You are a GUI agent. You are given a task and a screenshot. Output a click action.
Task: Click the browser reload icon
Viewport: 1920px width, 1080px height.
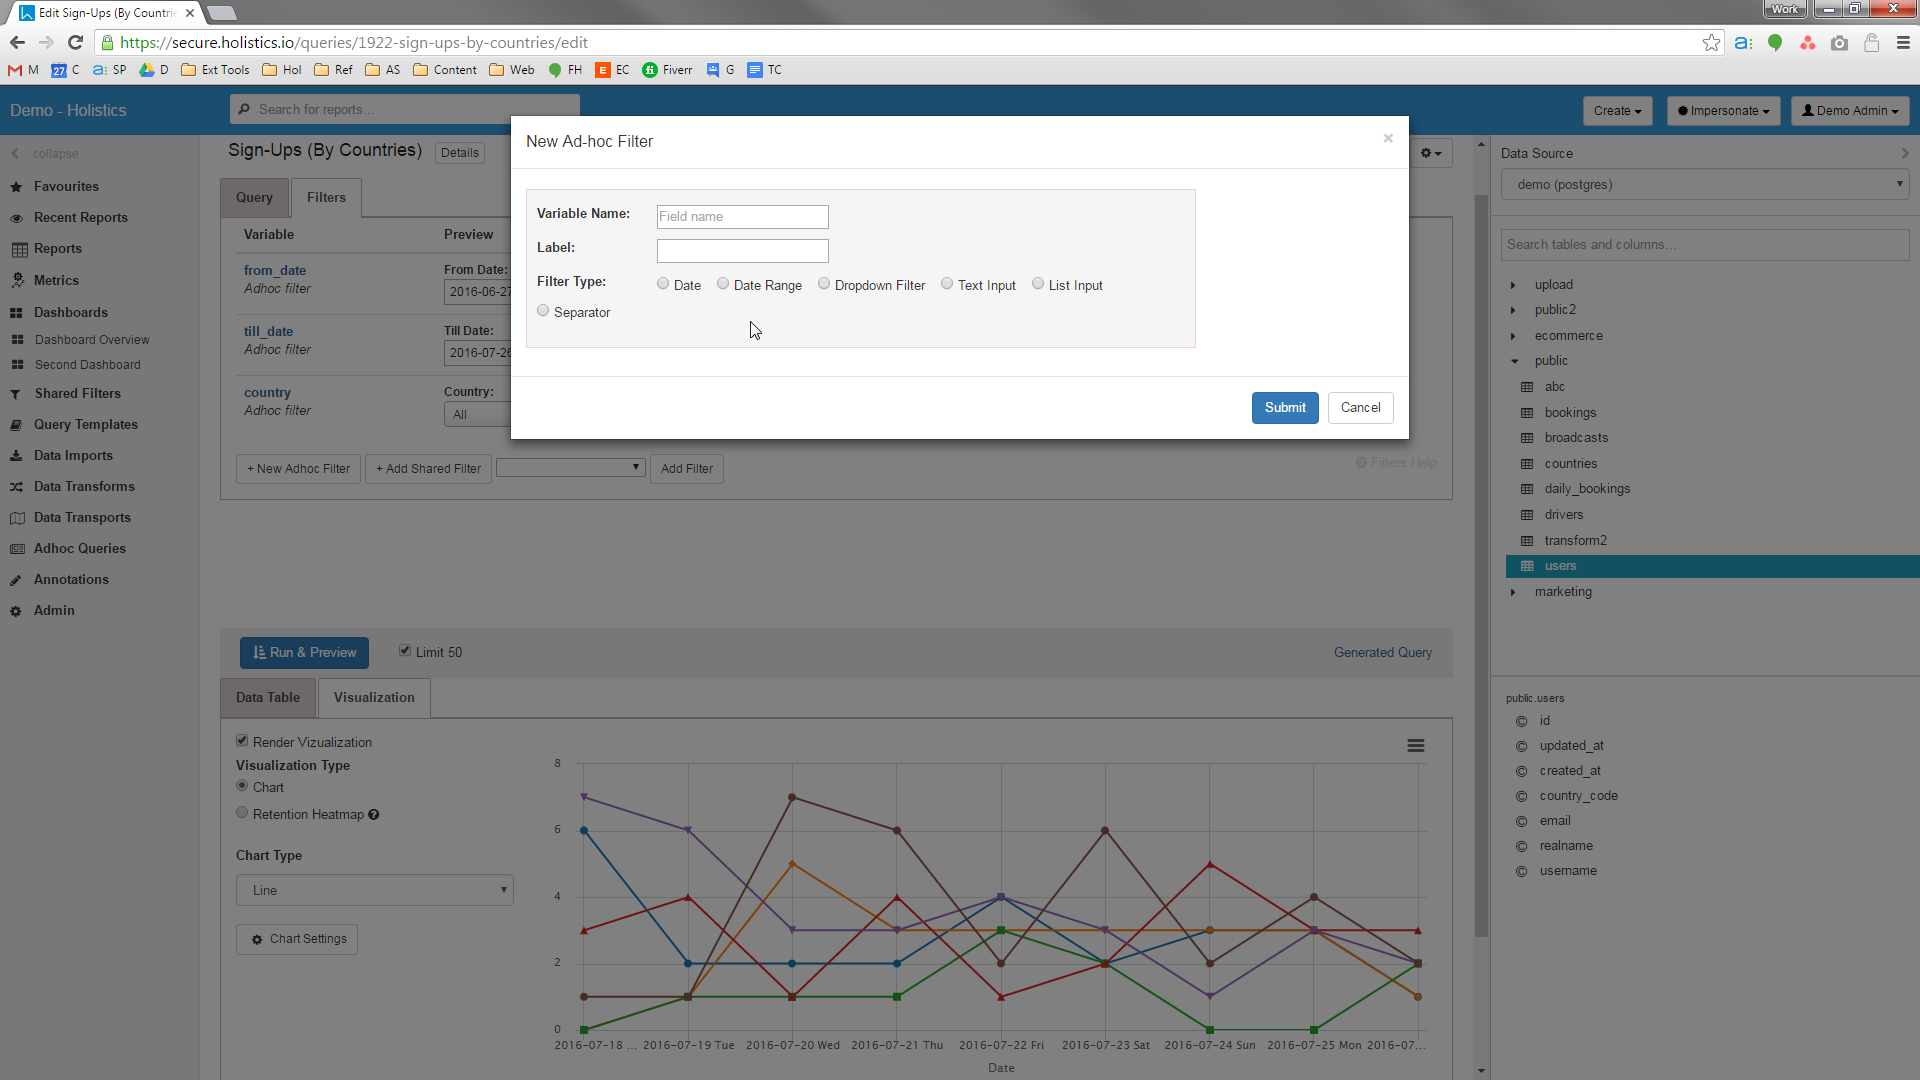75,43
